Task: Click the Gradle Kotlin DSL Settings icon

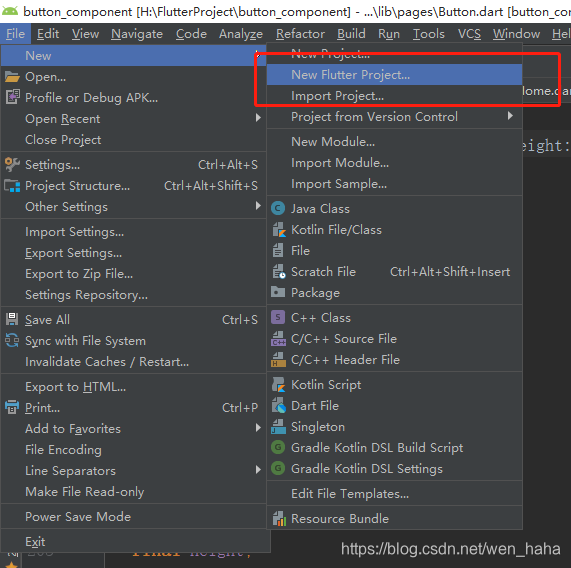Action: click(278, 468)
